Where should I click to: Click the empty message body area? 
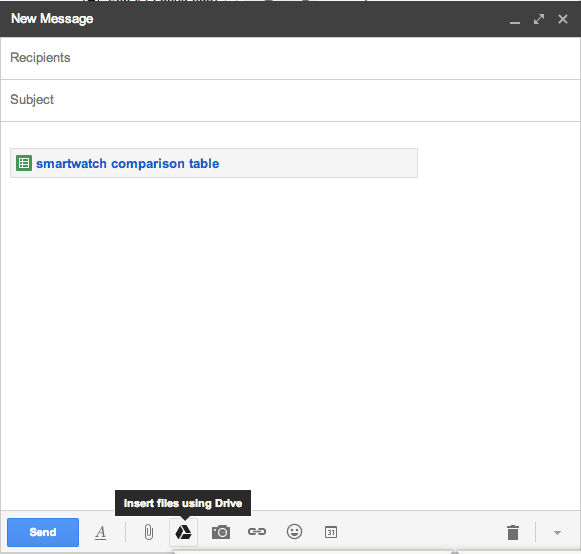290,334
